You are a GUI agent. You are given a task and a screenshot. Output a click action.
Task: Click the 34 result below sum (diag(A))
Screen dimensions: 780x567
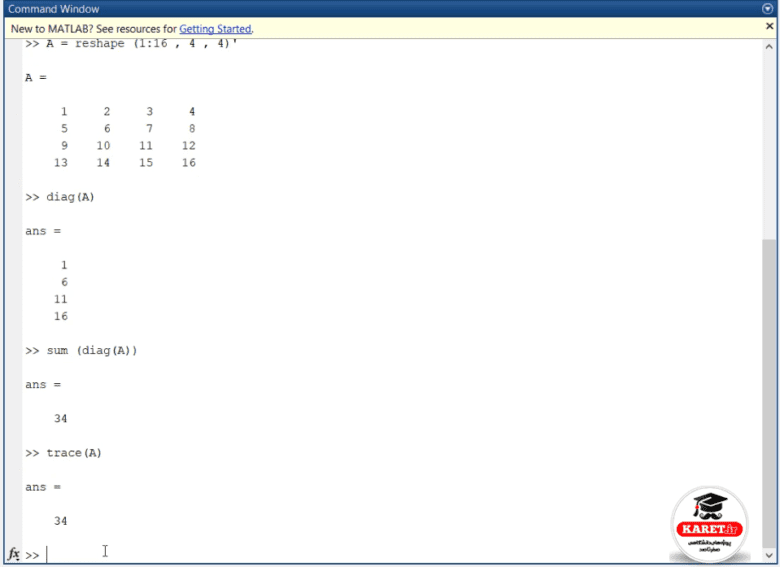coord(61,418)
